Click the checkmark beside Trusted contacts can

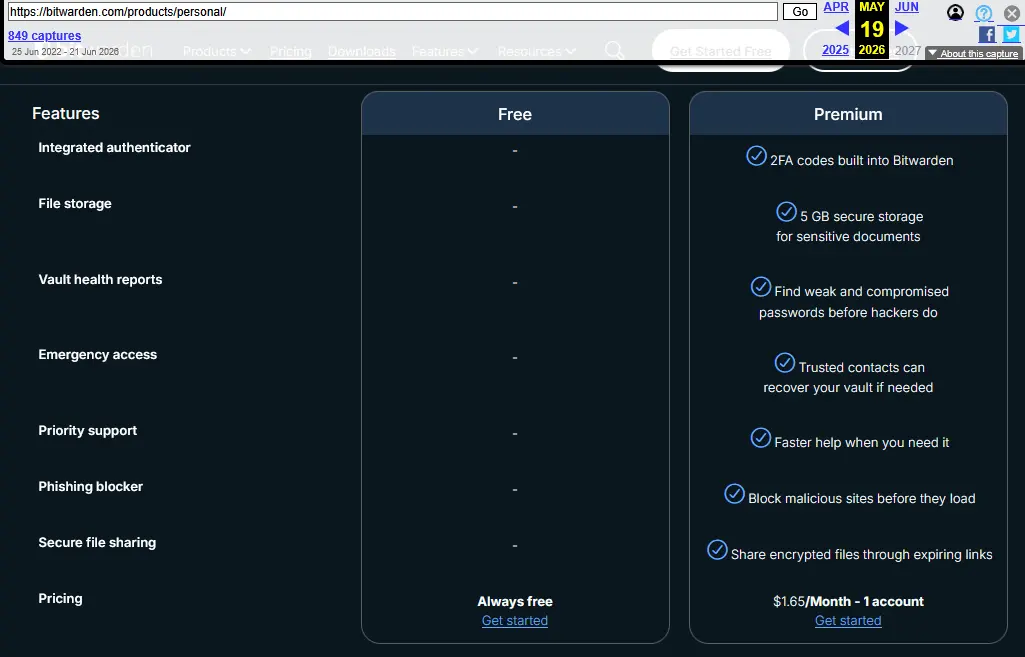click(785, 363)
